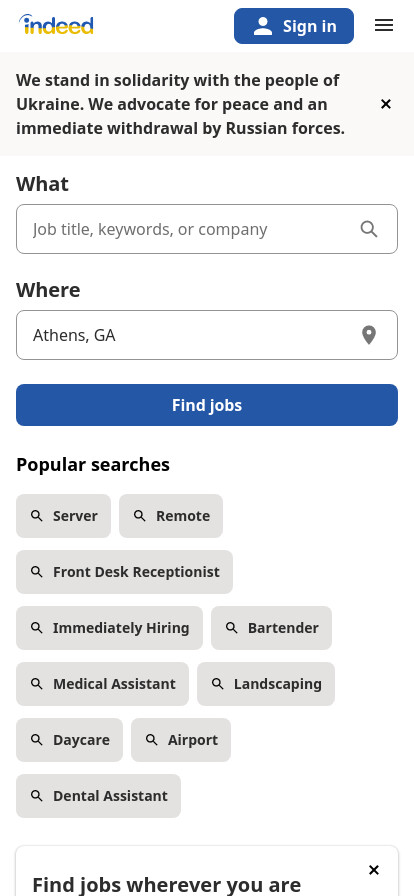Open Medical Assistant job search

(102, 684)
